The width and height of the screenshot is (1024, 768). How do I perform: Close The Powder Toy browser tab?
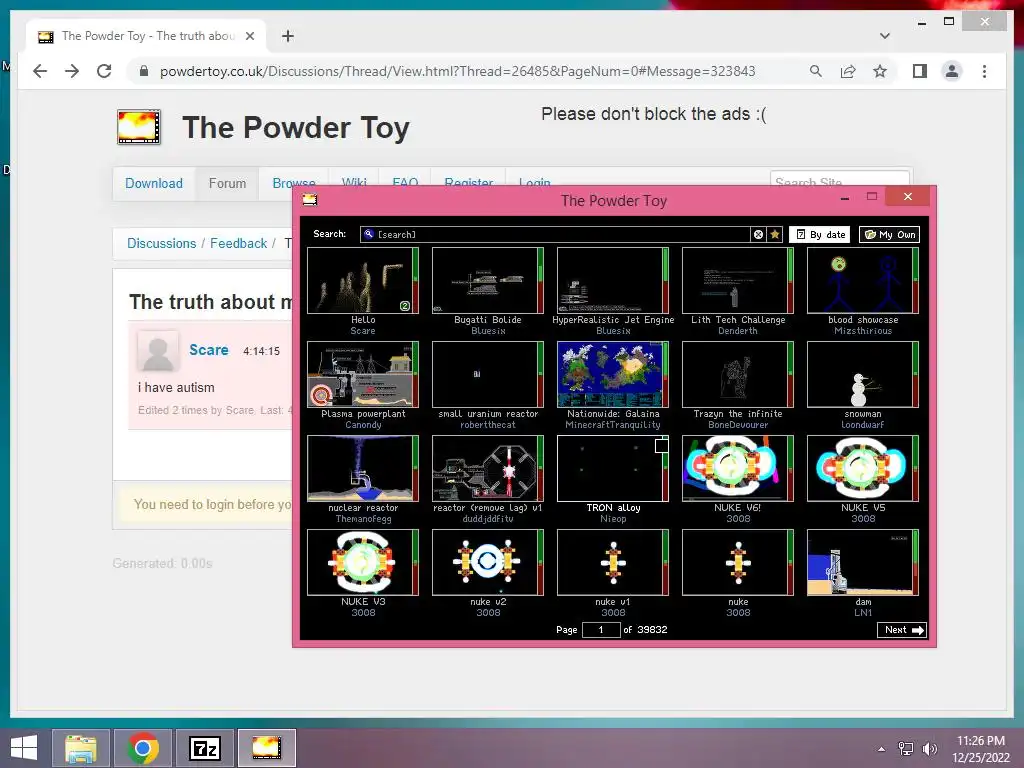(249, 36)
